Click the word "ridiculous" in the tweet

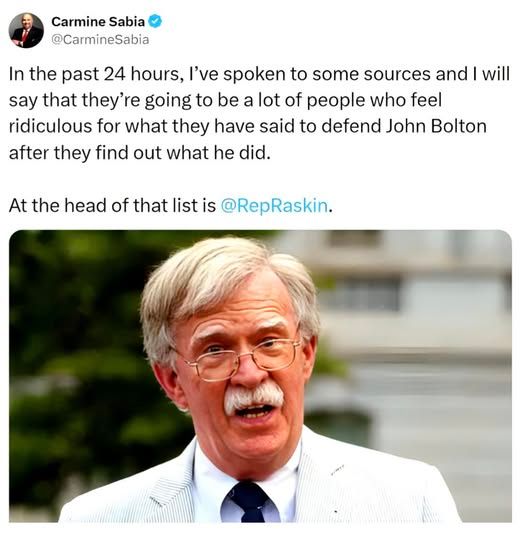pyautogui.click(x=51, y=126)
